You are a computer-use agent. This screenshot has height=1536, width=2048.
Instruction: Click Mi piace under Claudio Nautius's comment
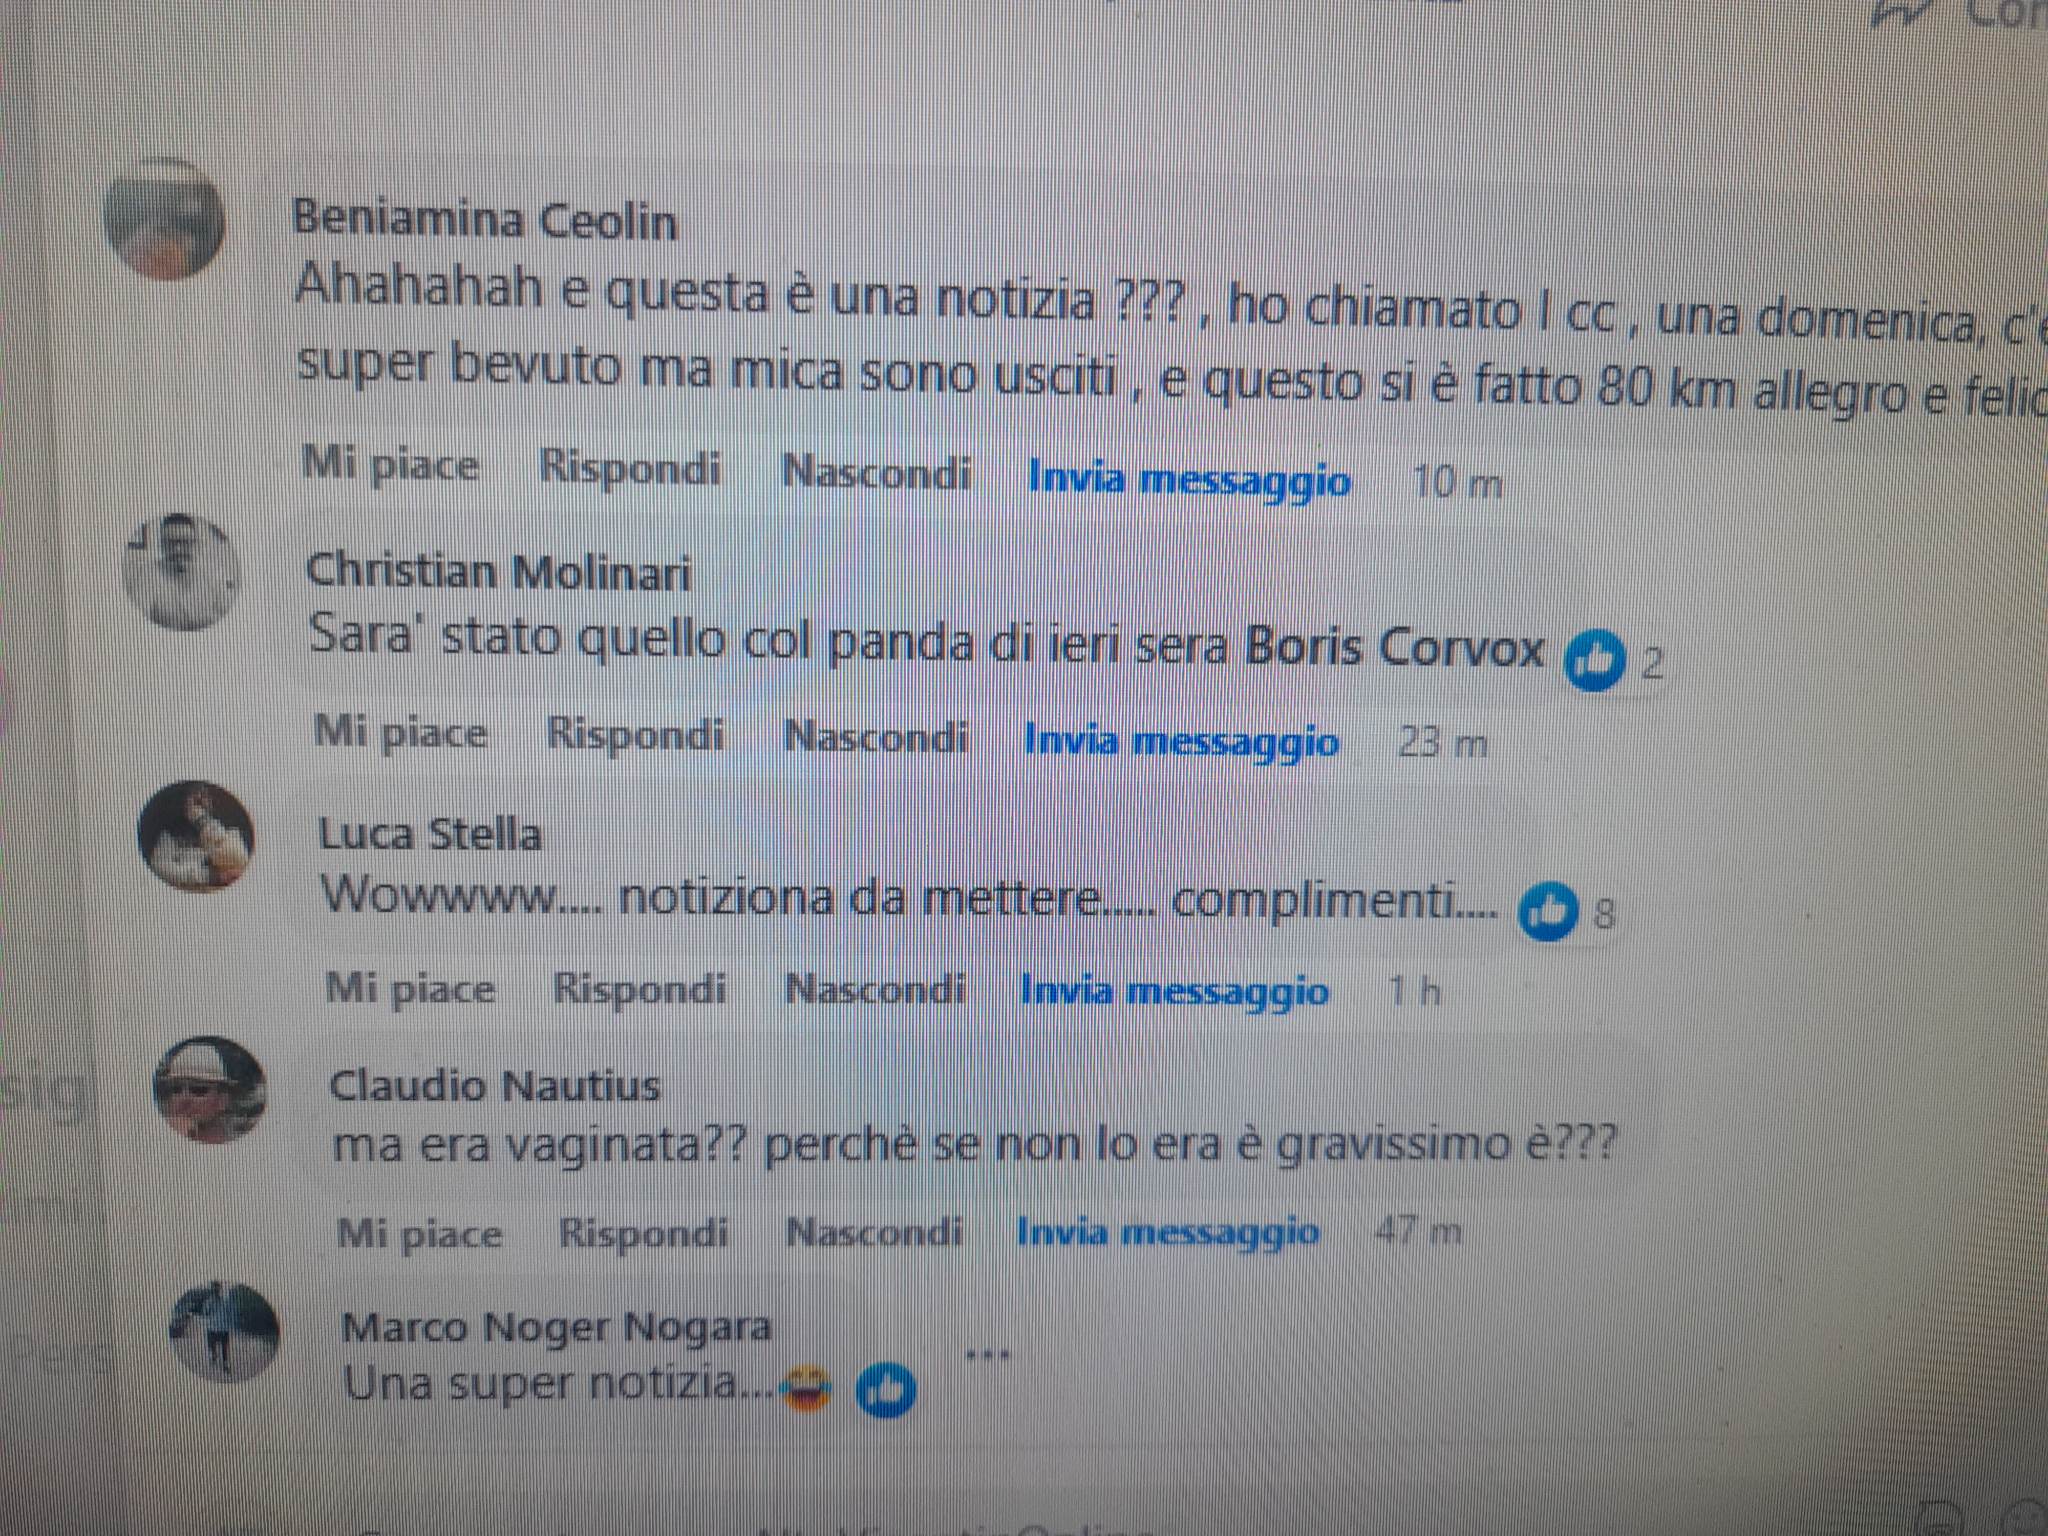[420, 1234]
